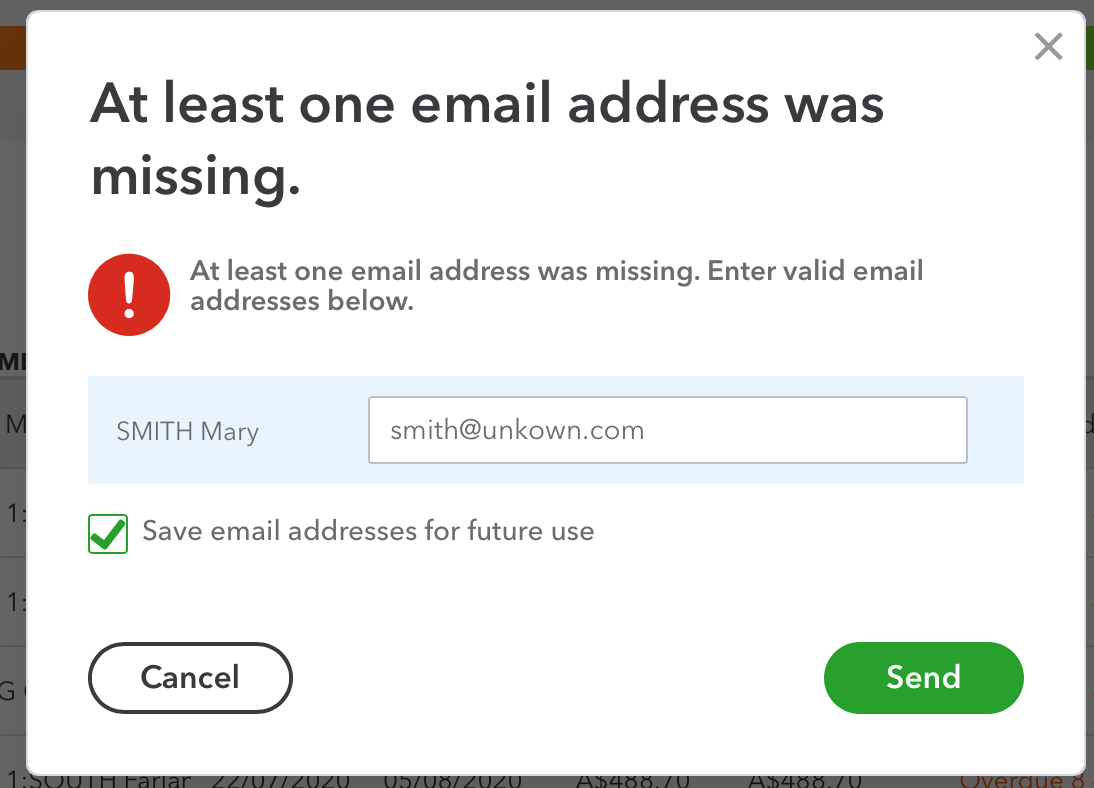
Task: Close the missing email address dialog
Action: 1048,47
